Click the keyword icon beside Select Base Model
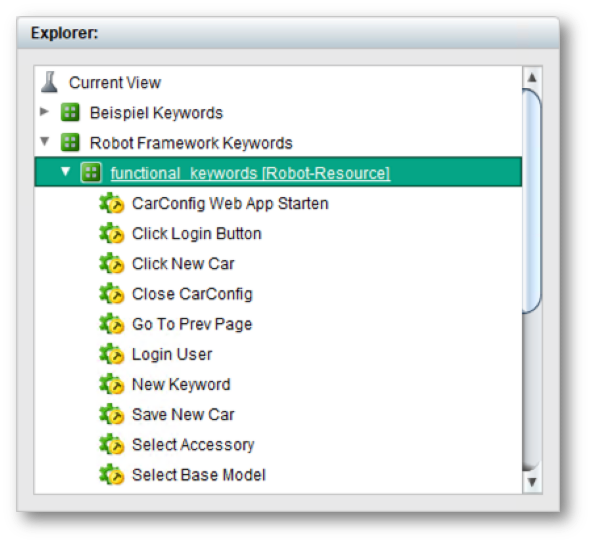Image resolution: width=591 pixels, height=543 pixels. pos(112,474)
